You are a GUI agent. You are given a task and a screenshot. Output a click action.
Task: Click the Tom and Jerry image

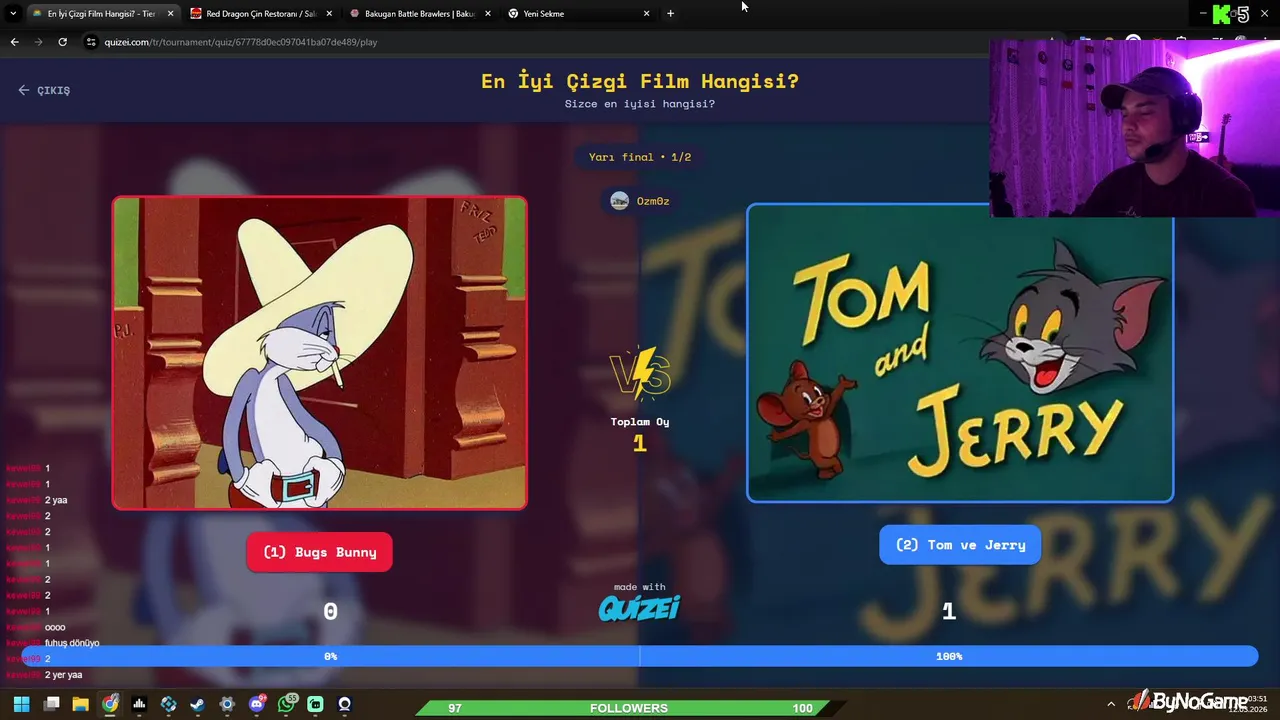(x=960, y=353)
